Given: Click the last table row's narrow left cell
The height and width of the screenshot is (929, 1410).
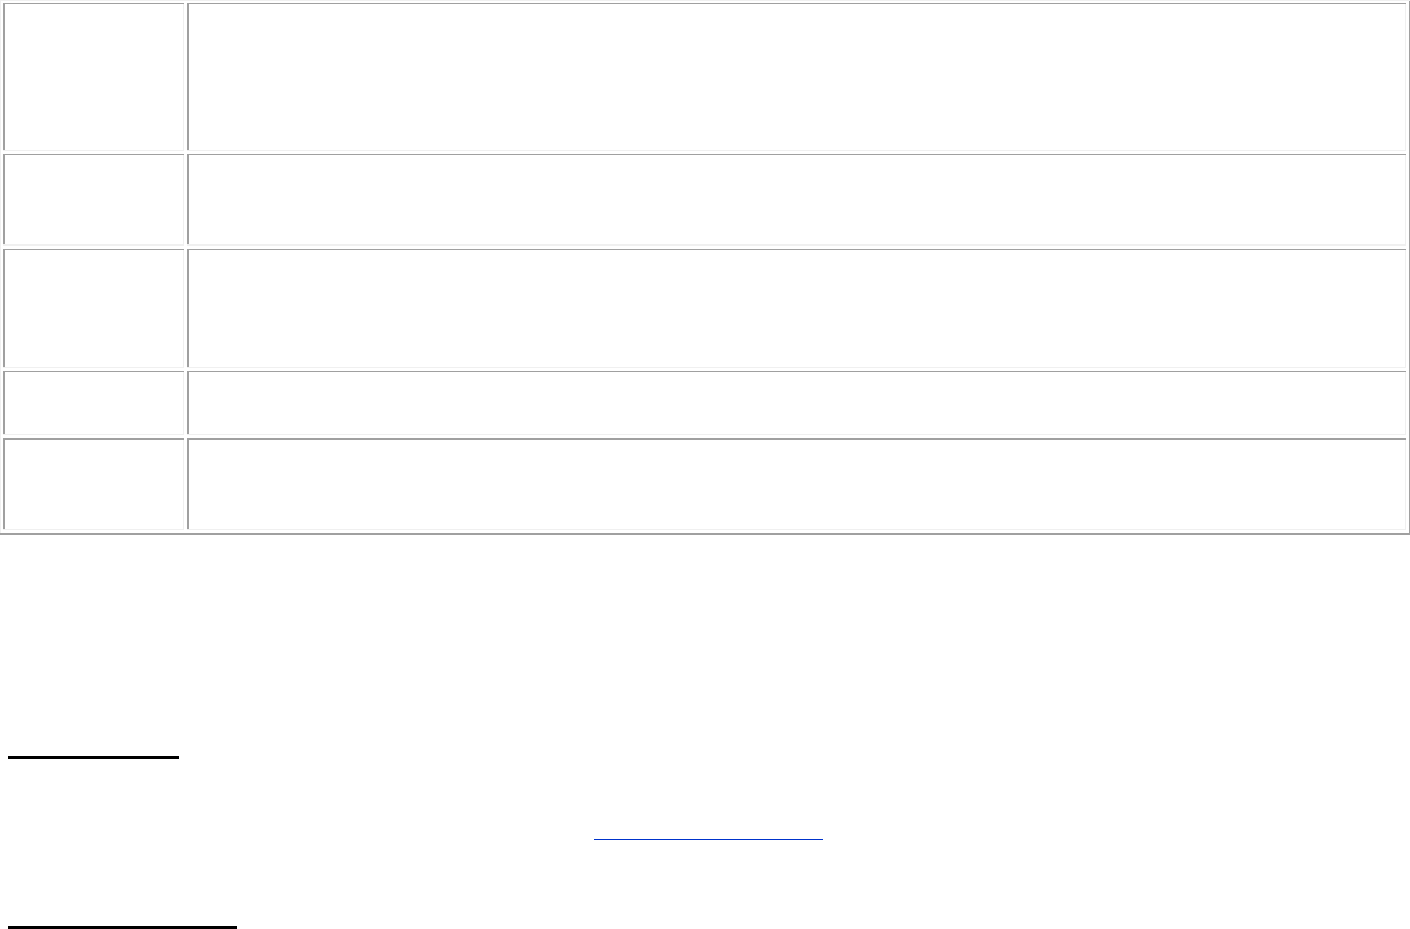Looking at the screenshot, I should (x=94, y=484).
